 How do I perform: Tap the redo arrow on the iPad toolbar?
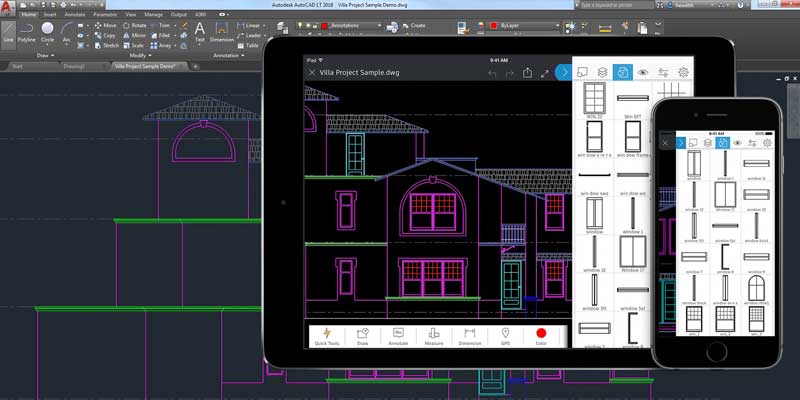[x=509, y=73]
